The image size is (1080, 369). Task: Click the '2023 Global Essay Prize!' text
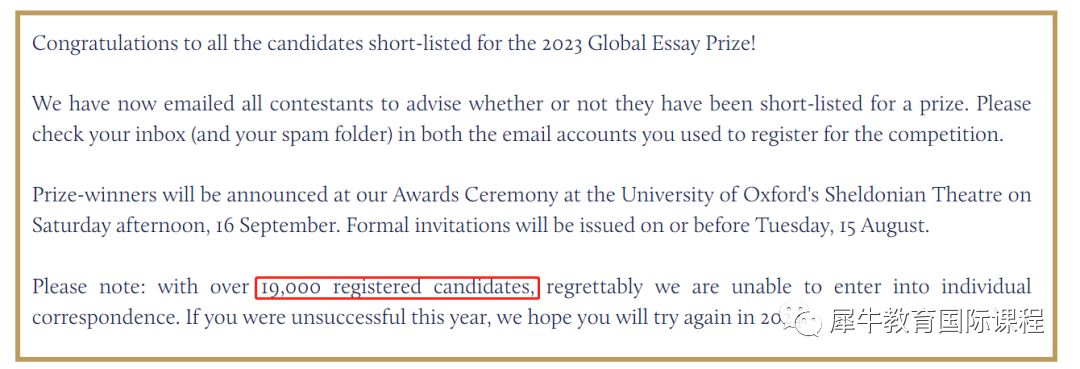coord(648,44)
